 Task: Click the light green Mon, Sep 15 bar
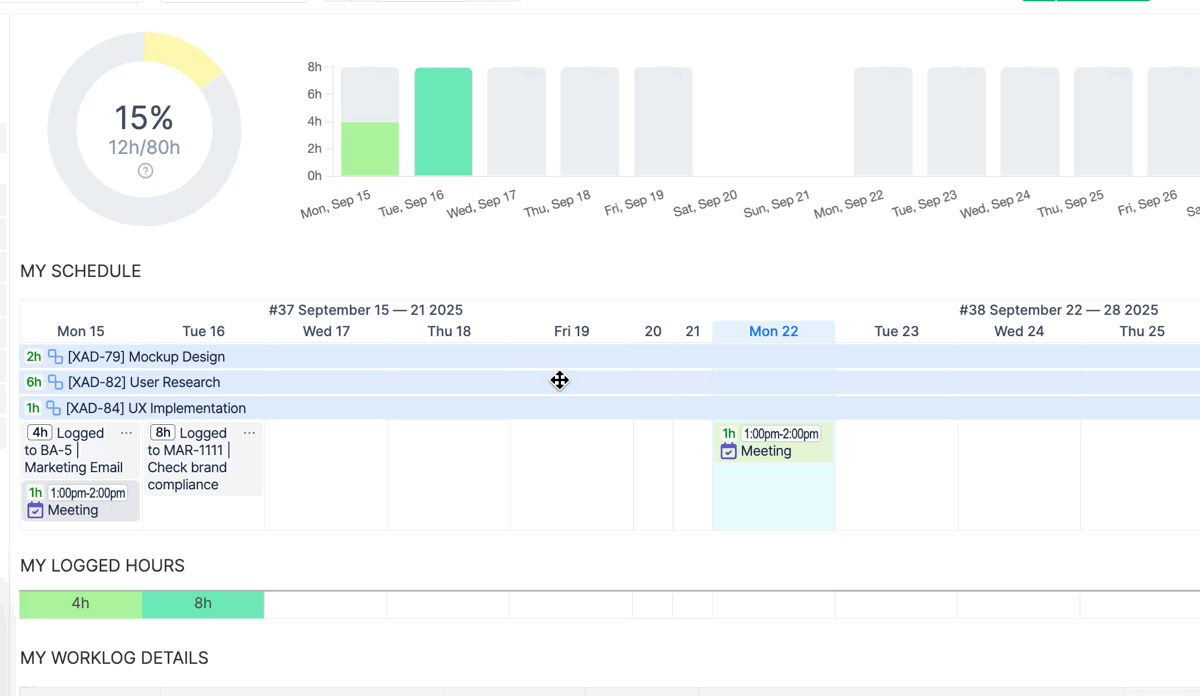pyautogui.click(x=370, y=149)
